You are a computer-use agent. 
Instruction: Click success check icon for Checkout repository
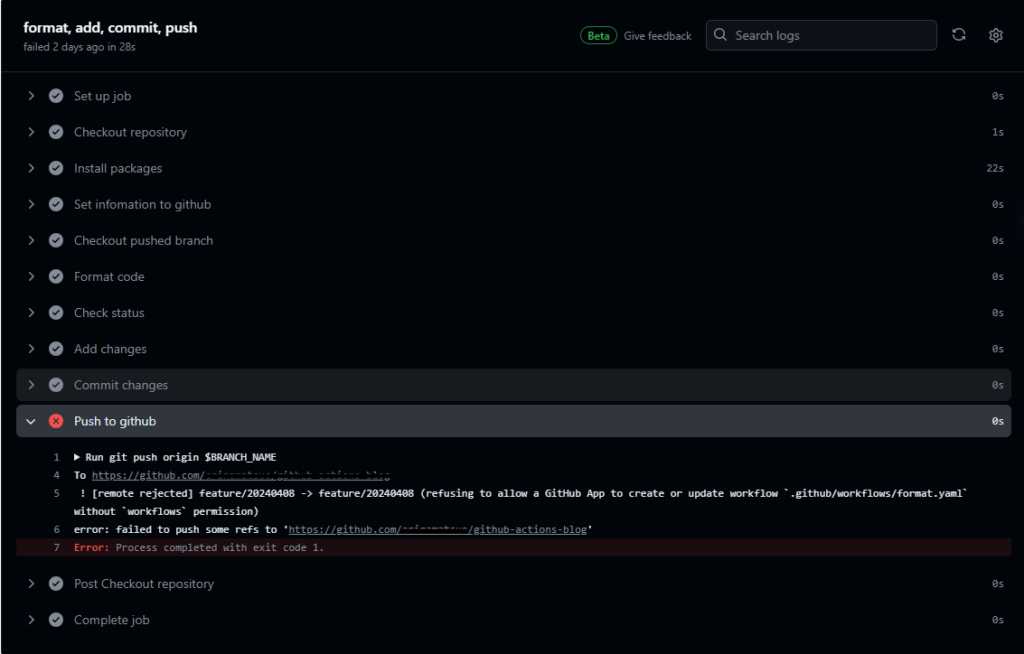click(x=56, y=132)
